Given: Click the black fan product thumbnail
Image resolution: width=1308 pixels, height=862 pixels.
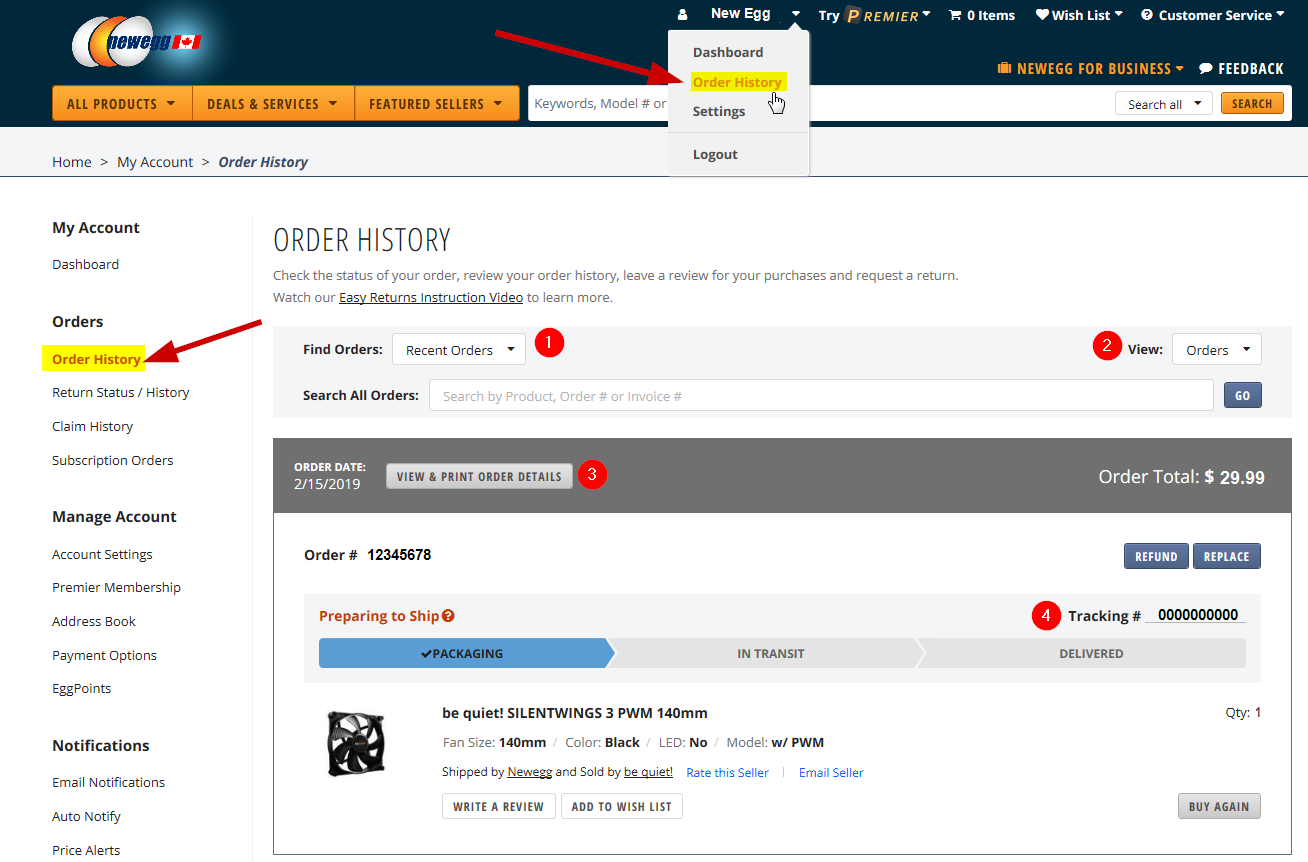Looking at the screenshot, I should pyautogui.click(x=356, y=743).
